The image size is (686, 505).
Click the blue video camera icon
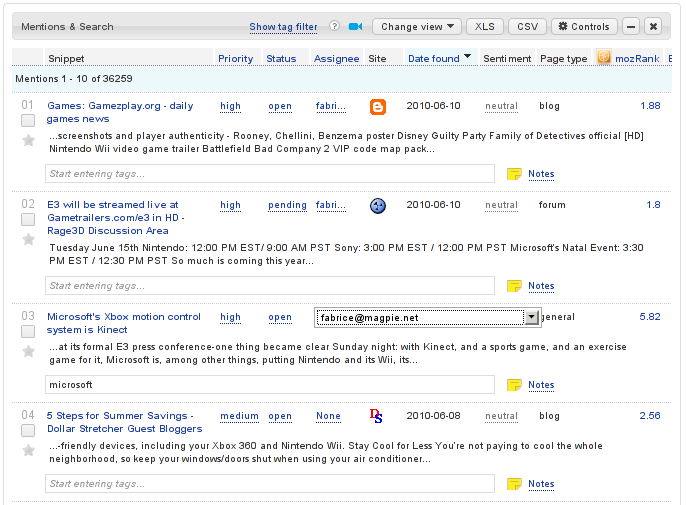point(355,27)
